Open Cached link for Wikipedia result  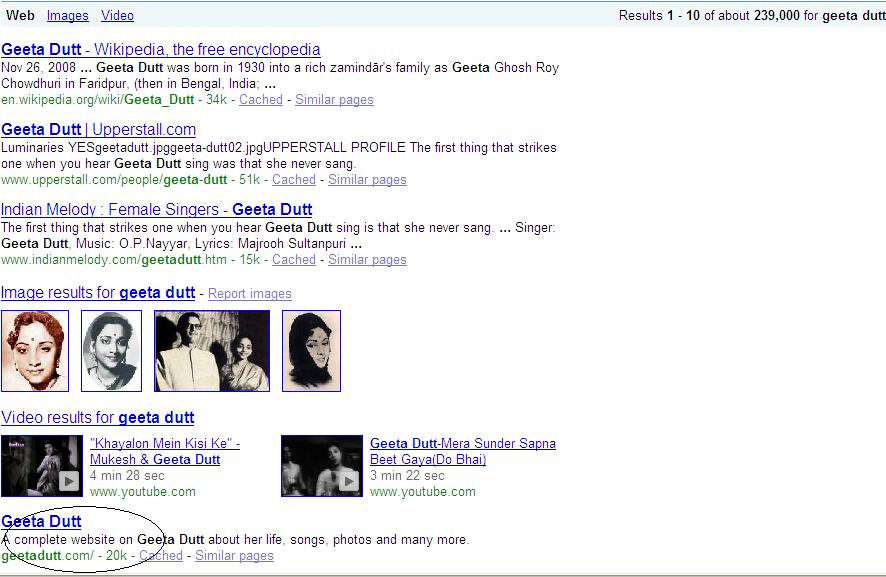(x=260, y=99)
